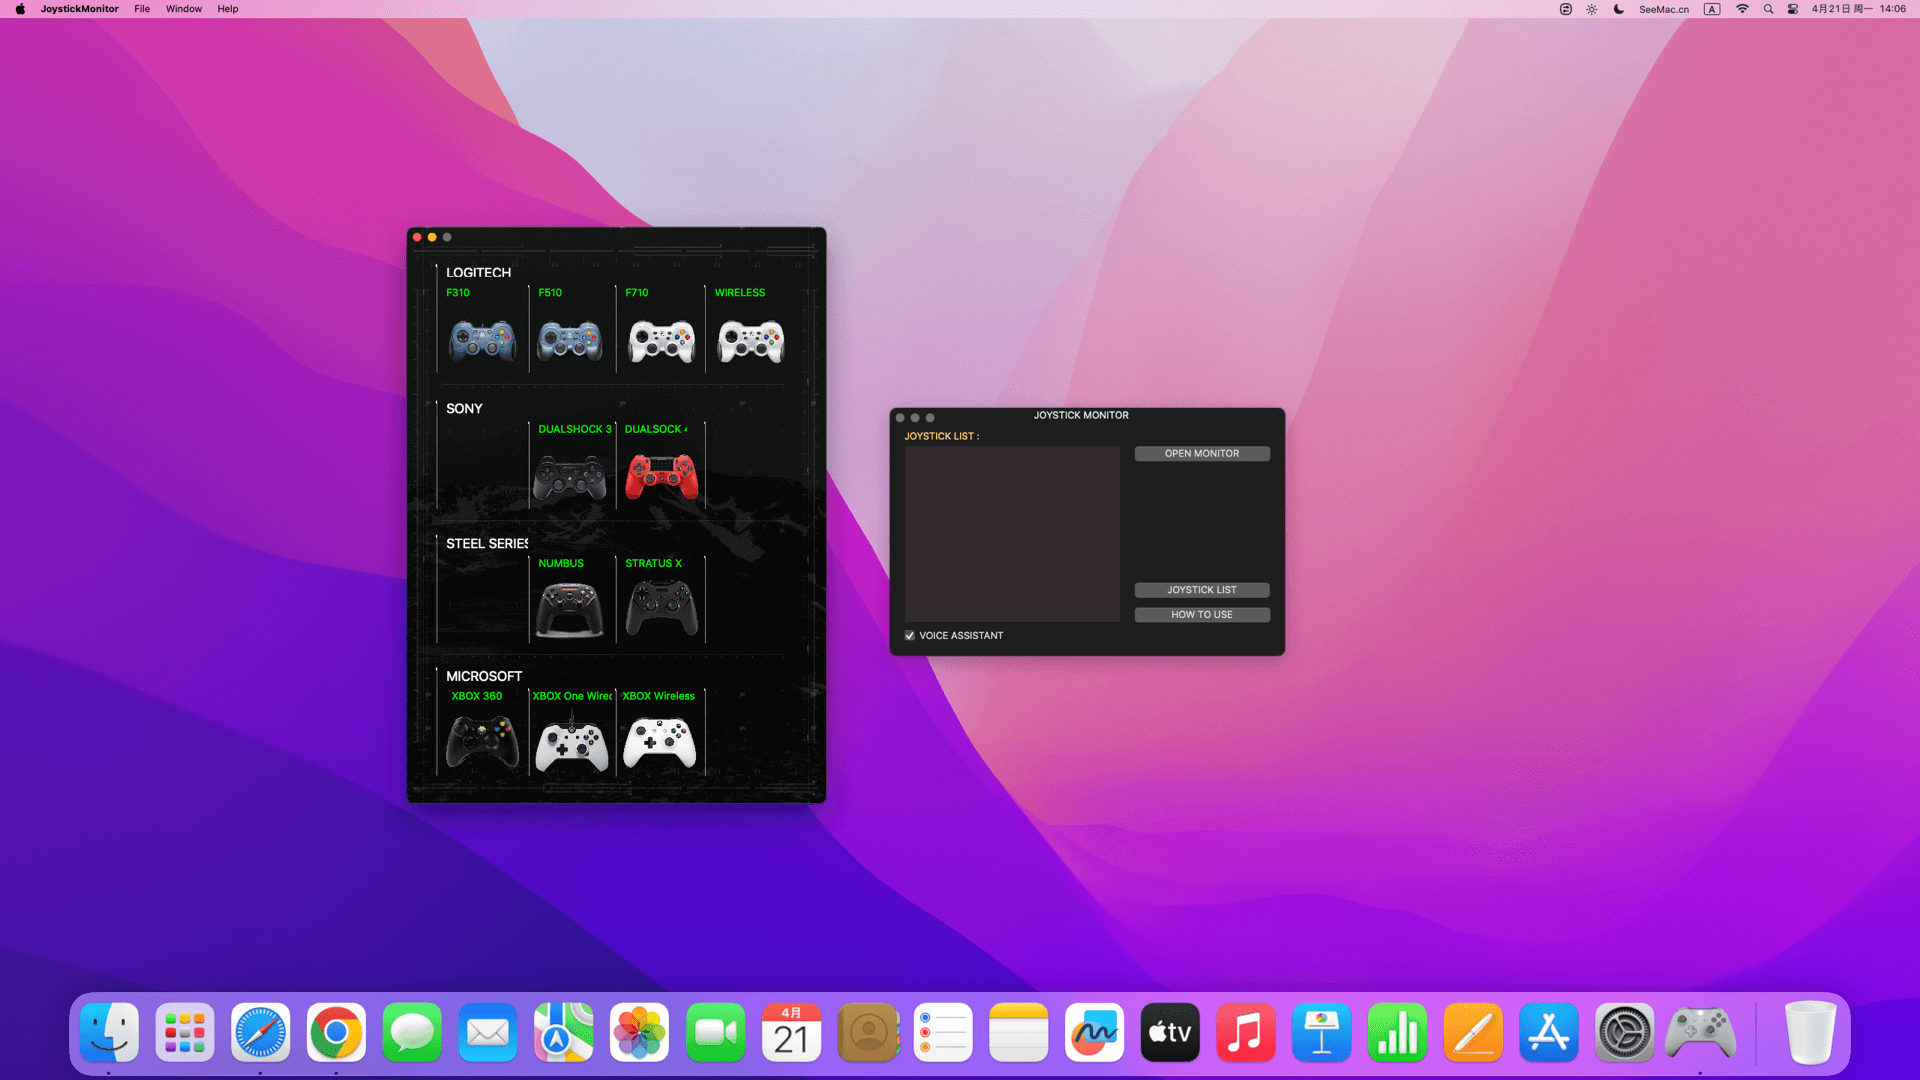Pick the Logitech F710 white controller
The height and width of the screenshot is (1080, 1920).
pos(661,341)
